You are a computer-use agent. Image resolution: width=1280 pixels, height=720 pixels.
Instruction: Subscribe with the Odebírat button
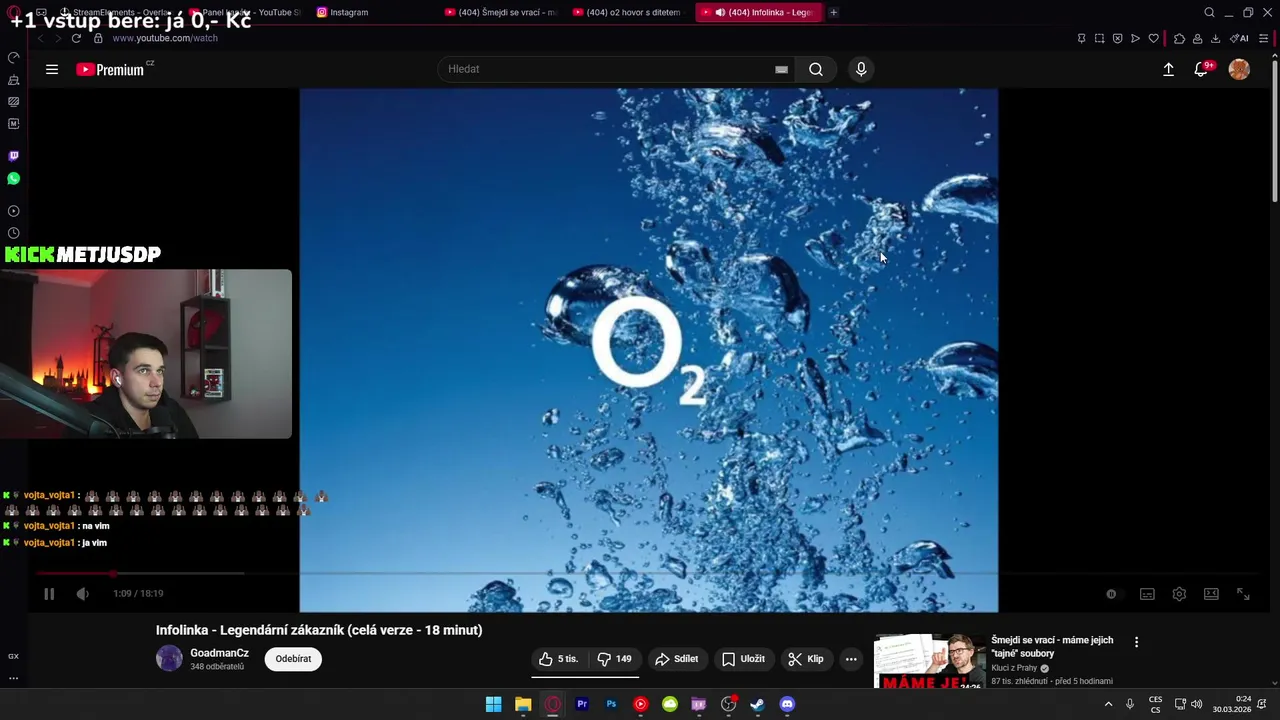click(293, 659)
